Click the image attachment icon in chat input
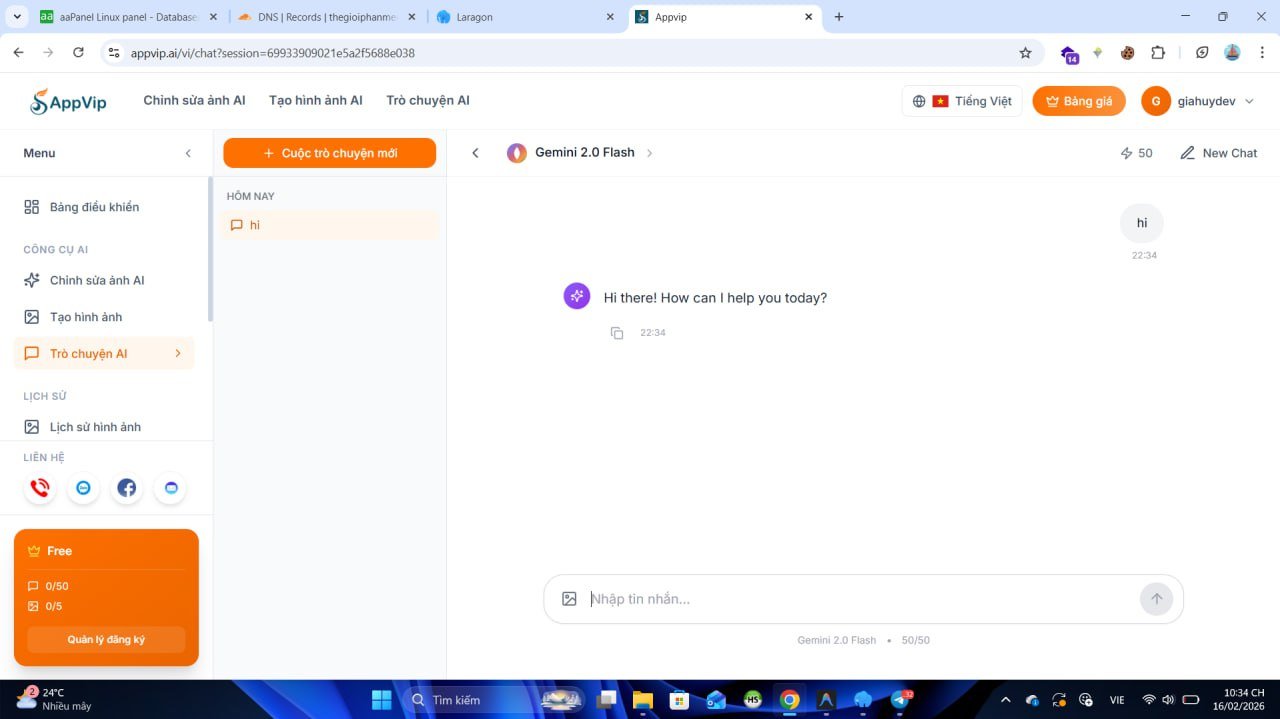Image resolution: width=1280 pixels, height=719 pixels. [x=569, y=598]
